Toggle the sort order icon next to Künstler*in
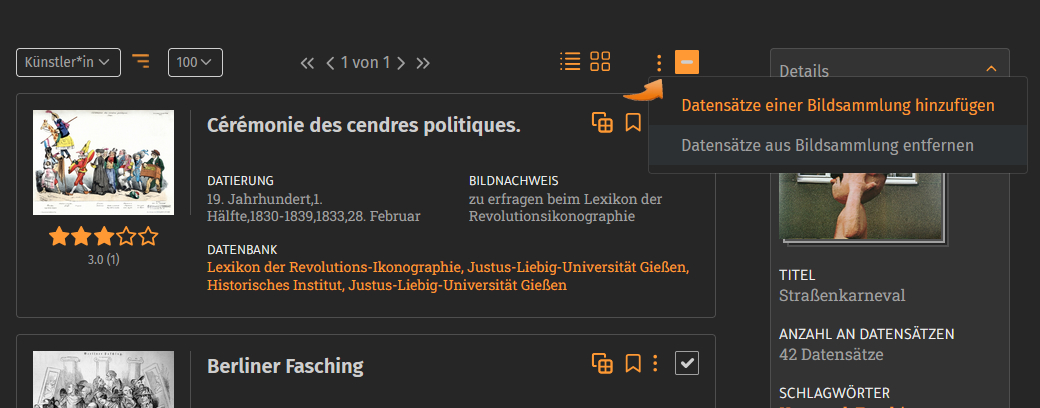 [141, 62]
